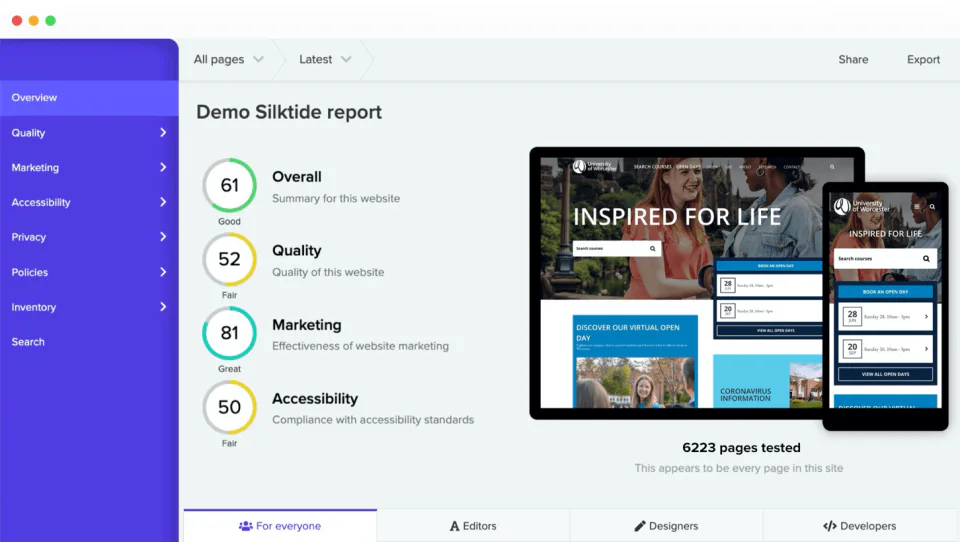Viewport: 960px width, 542px height.
Task: Click 'Quality of this website' description
Action: click(x=328, y=272)
